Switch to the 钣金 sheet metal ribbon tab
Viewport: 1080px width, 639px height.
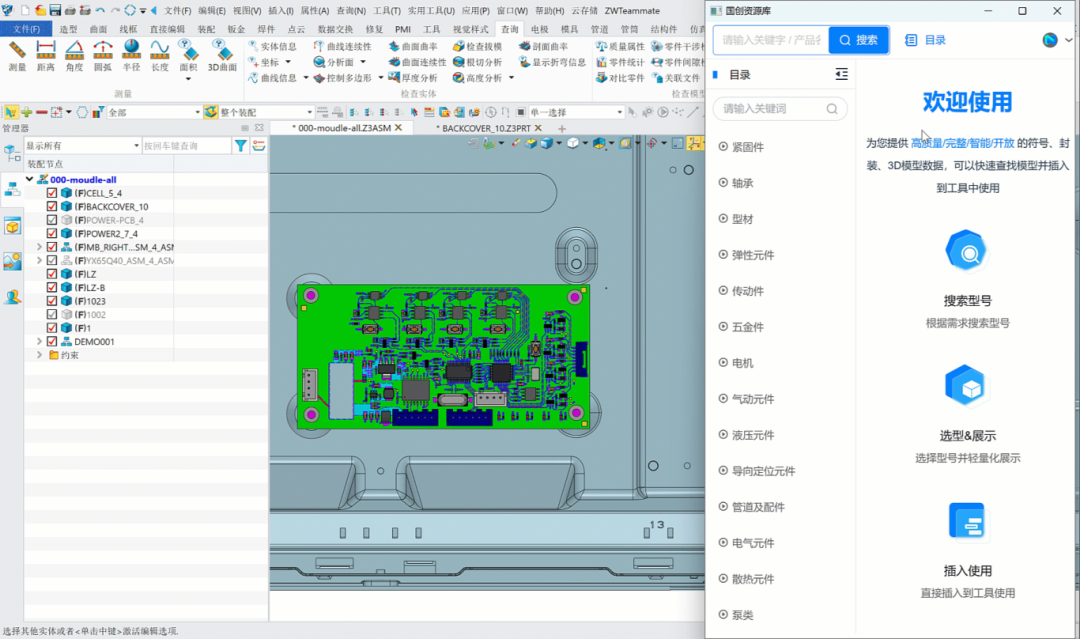tap(236, 29)
